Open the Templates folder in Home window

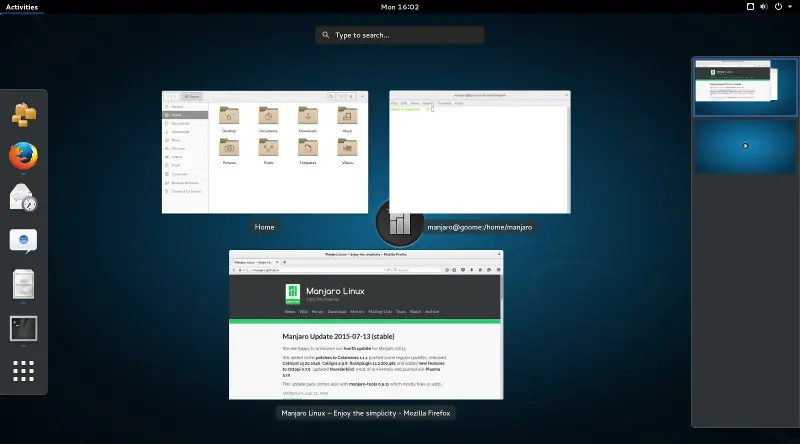coord(308,151)
